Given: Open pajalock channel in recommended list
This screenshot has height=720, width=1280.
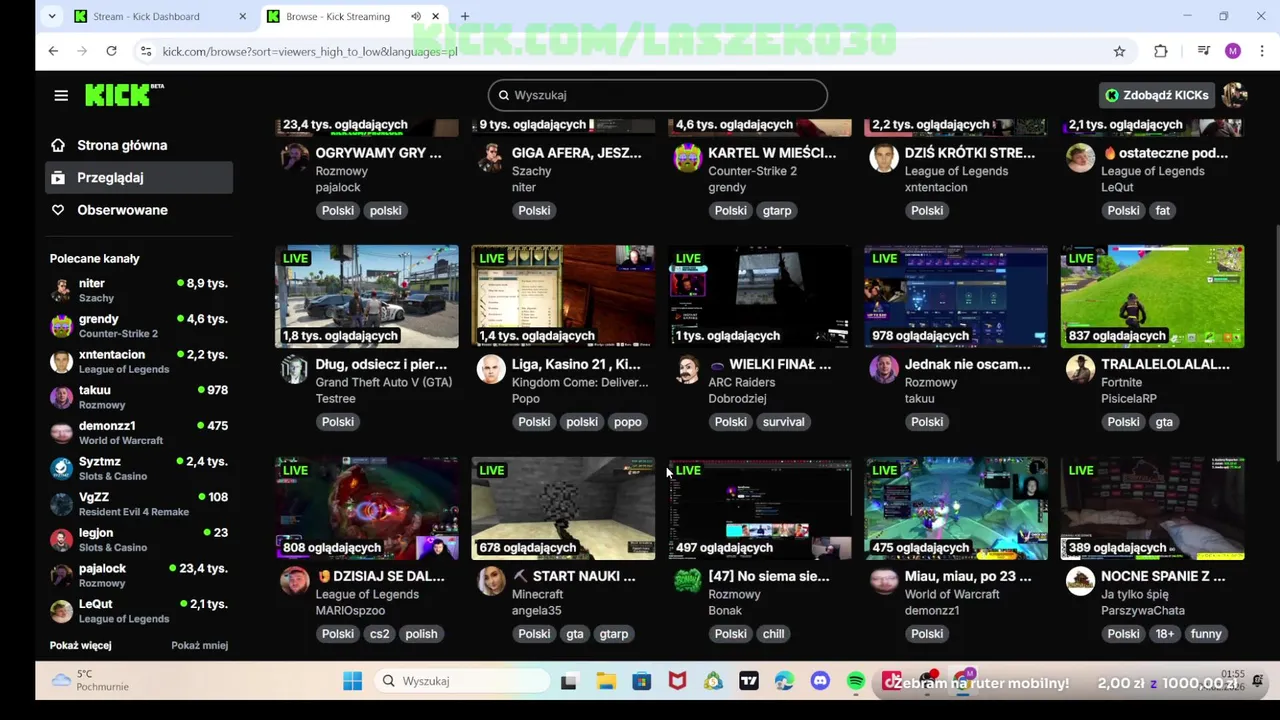Looking at the screenshot, I should pyautogui.click(x=140, y=575).
